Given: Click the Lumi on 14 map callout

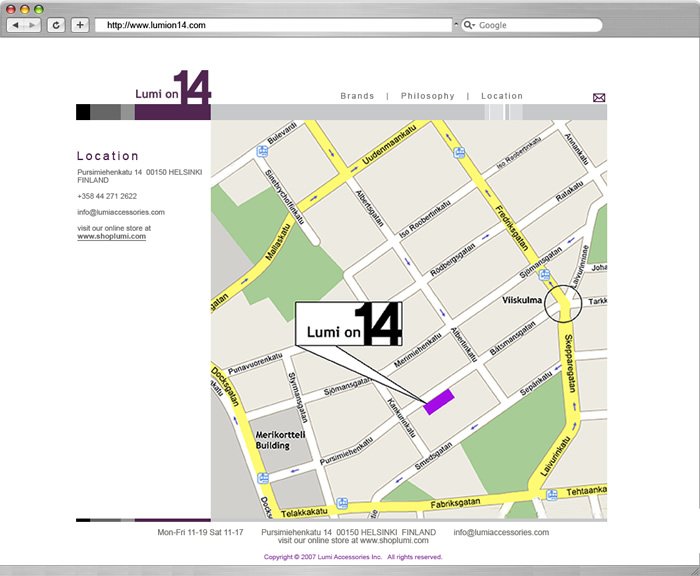Looking at the screenshot, I should (349, 324).
